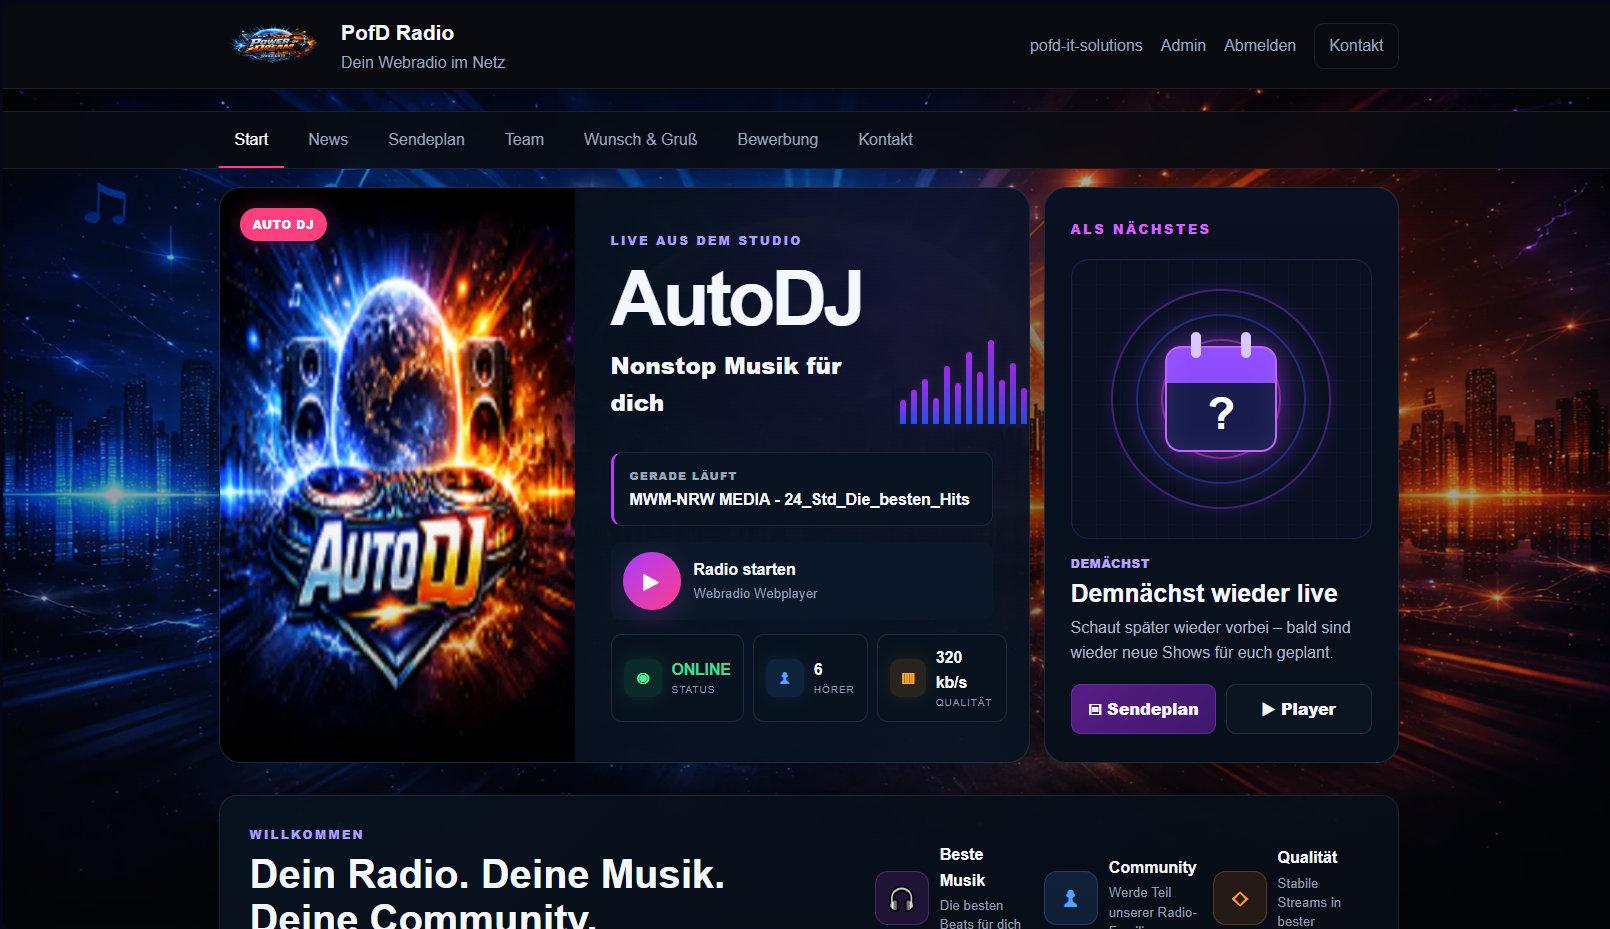Click the Nonstop Musik für dich subtitle
1610x929 pixels.
pos(726,384)
